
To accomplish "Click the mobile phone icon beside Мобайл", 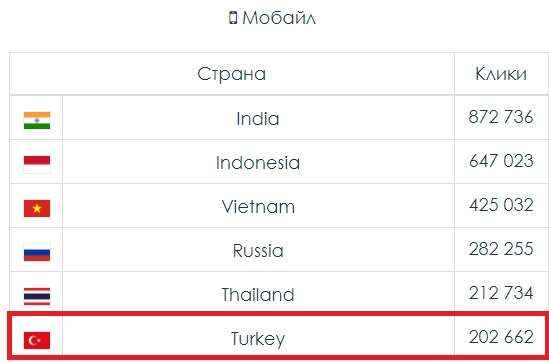I will tap(233, 18).
